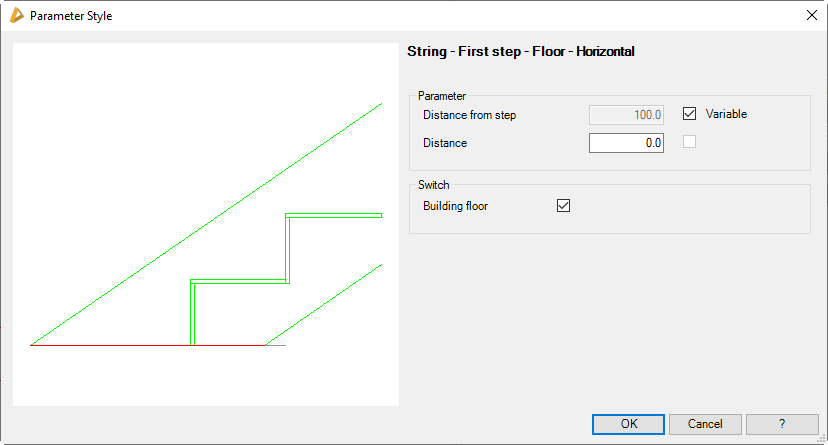Image resolution: width=828 pixels, height=445 pixels.
Task: Click the Distance from step label
Action: tap(469, 115)
